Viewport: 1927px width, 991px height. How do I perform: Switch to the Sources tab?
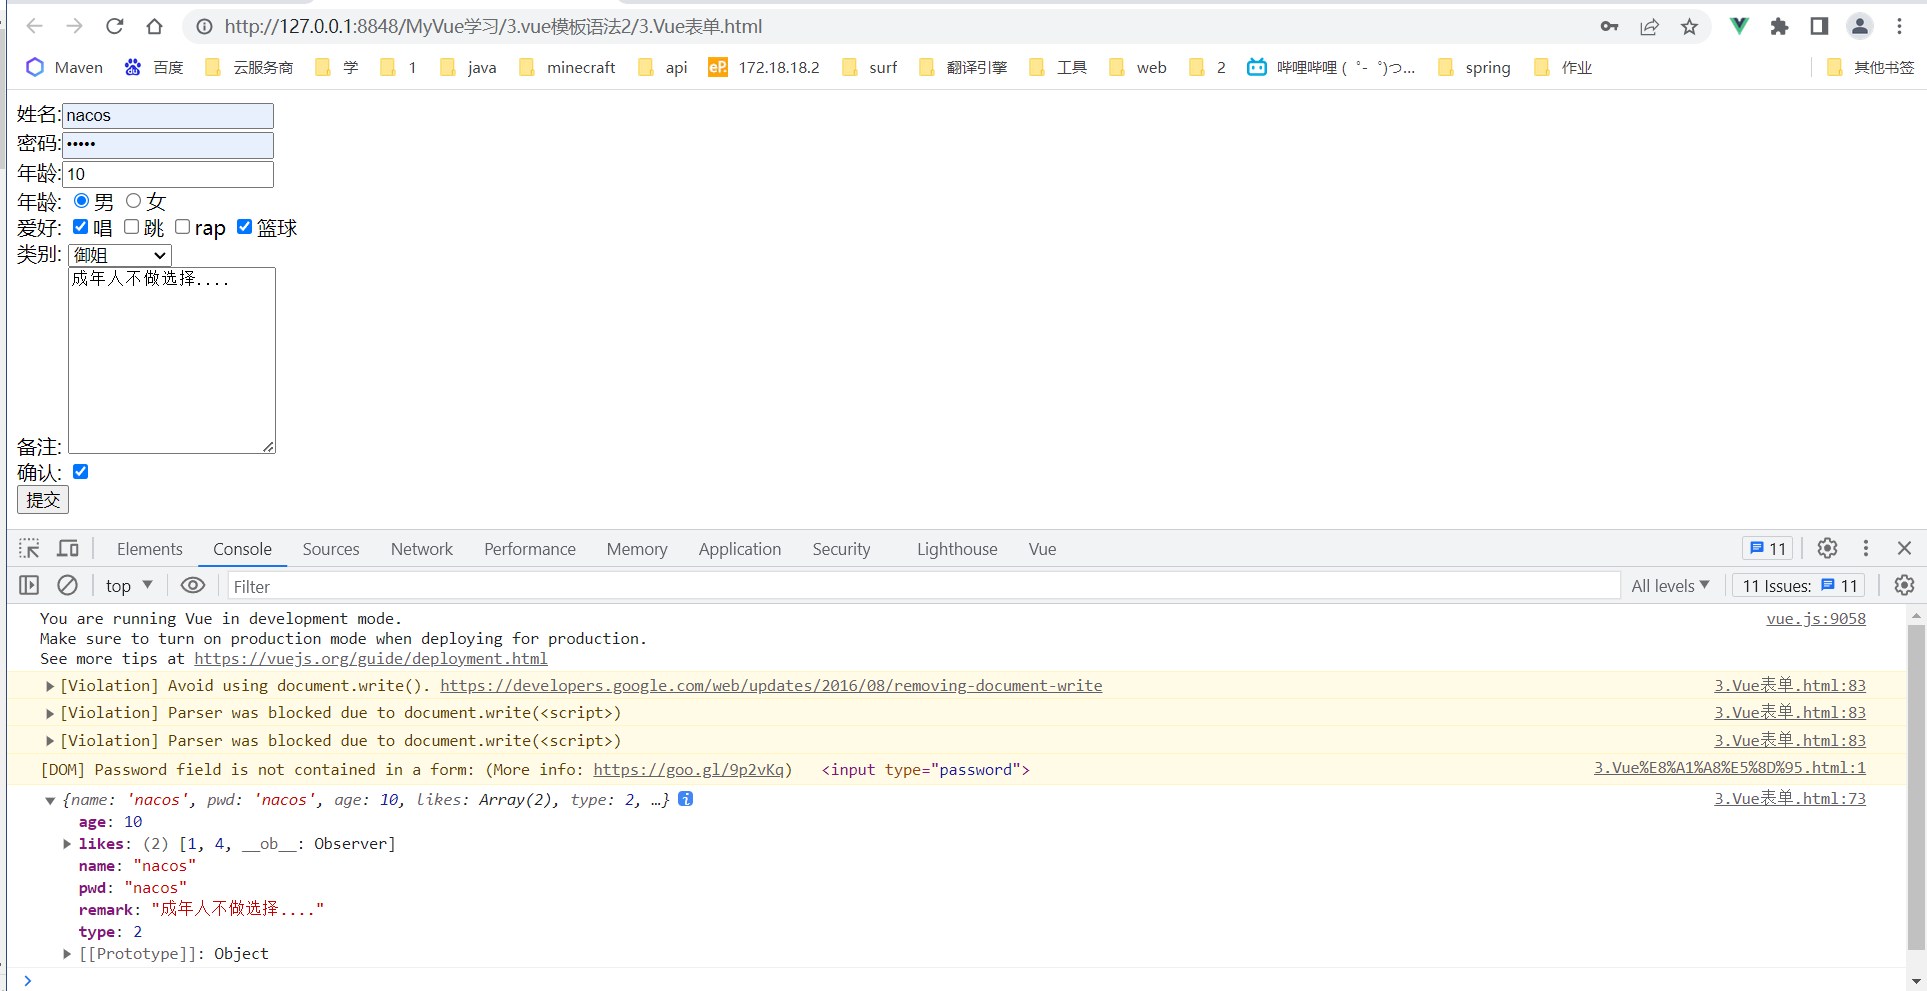(x=331, y=549)
